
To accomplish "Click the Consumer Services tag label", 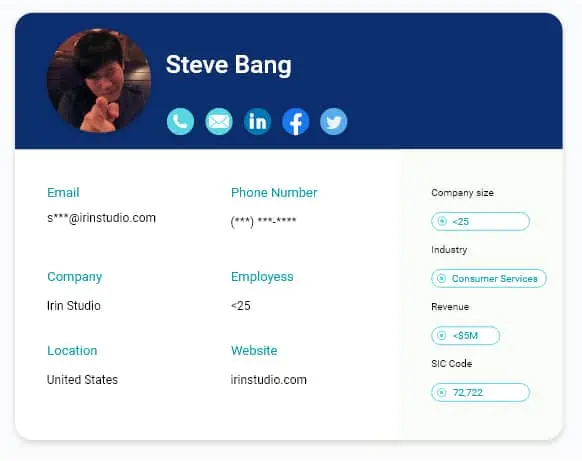I will point(494,278).
